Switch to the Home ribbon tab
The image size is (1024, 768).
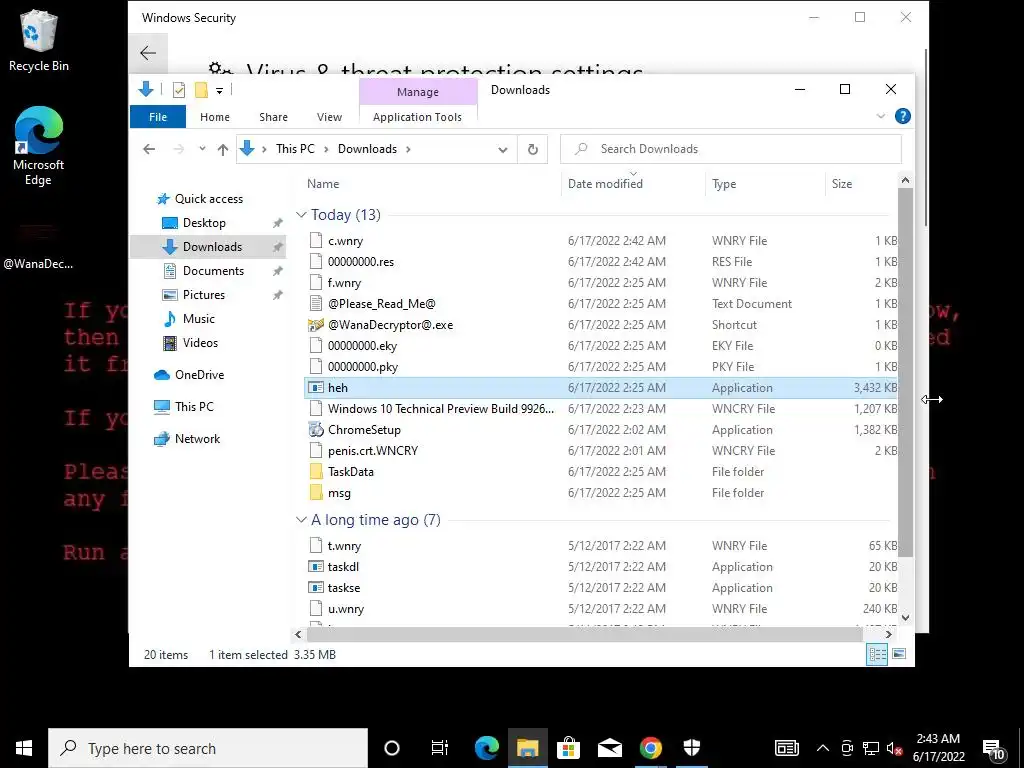point(215,117)
